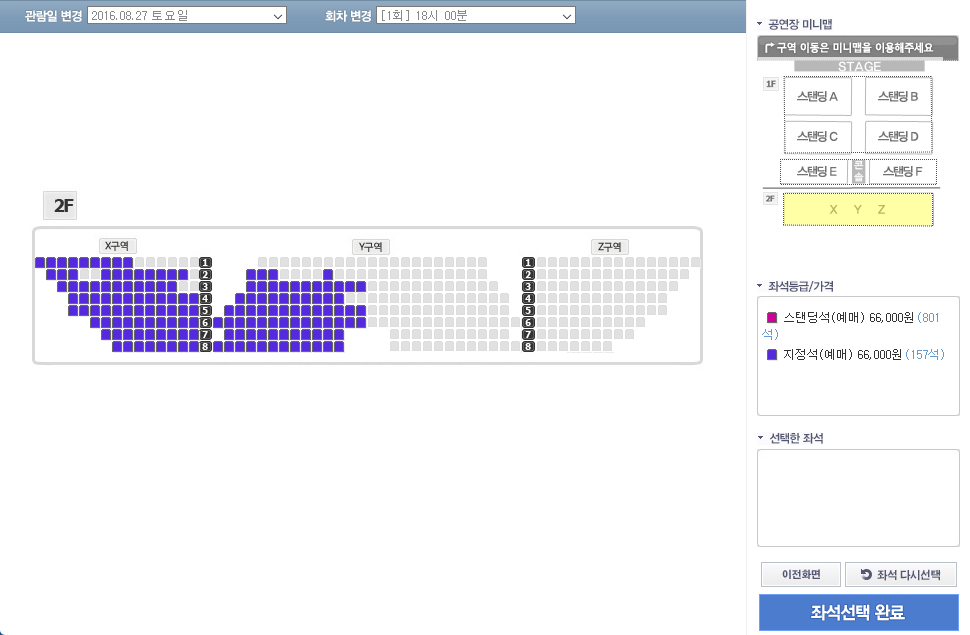Image resolution: width=970 pixels, height=635 pixels.
Task: Click the purple 지정석 color swatch
Action: coord(771,355)
